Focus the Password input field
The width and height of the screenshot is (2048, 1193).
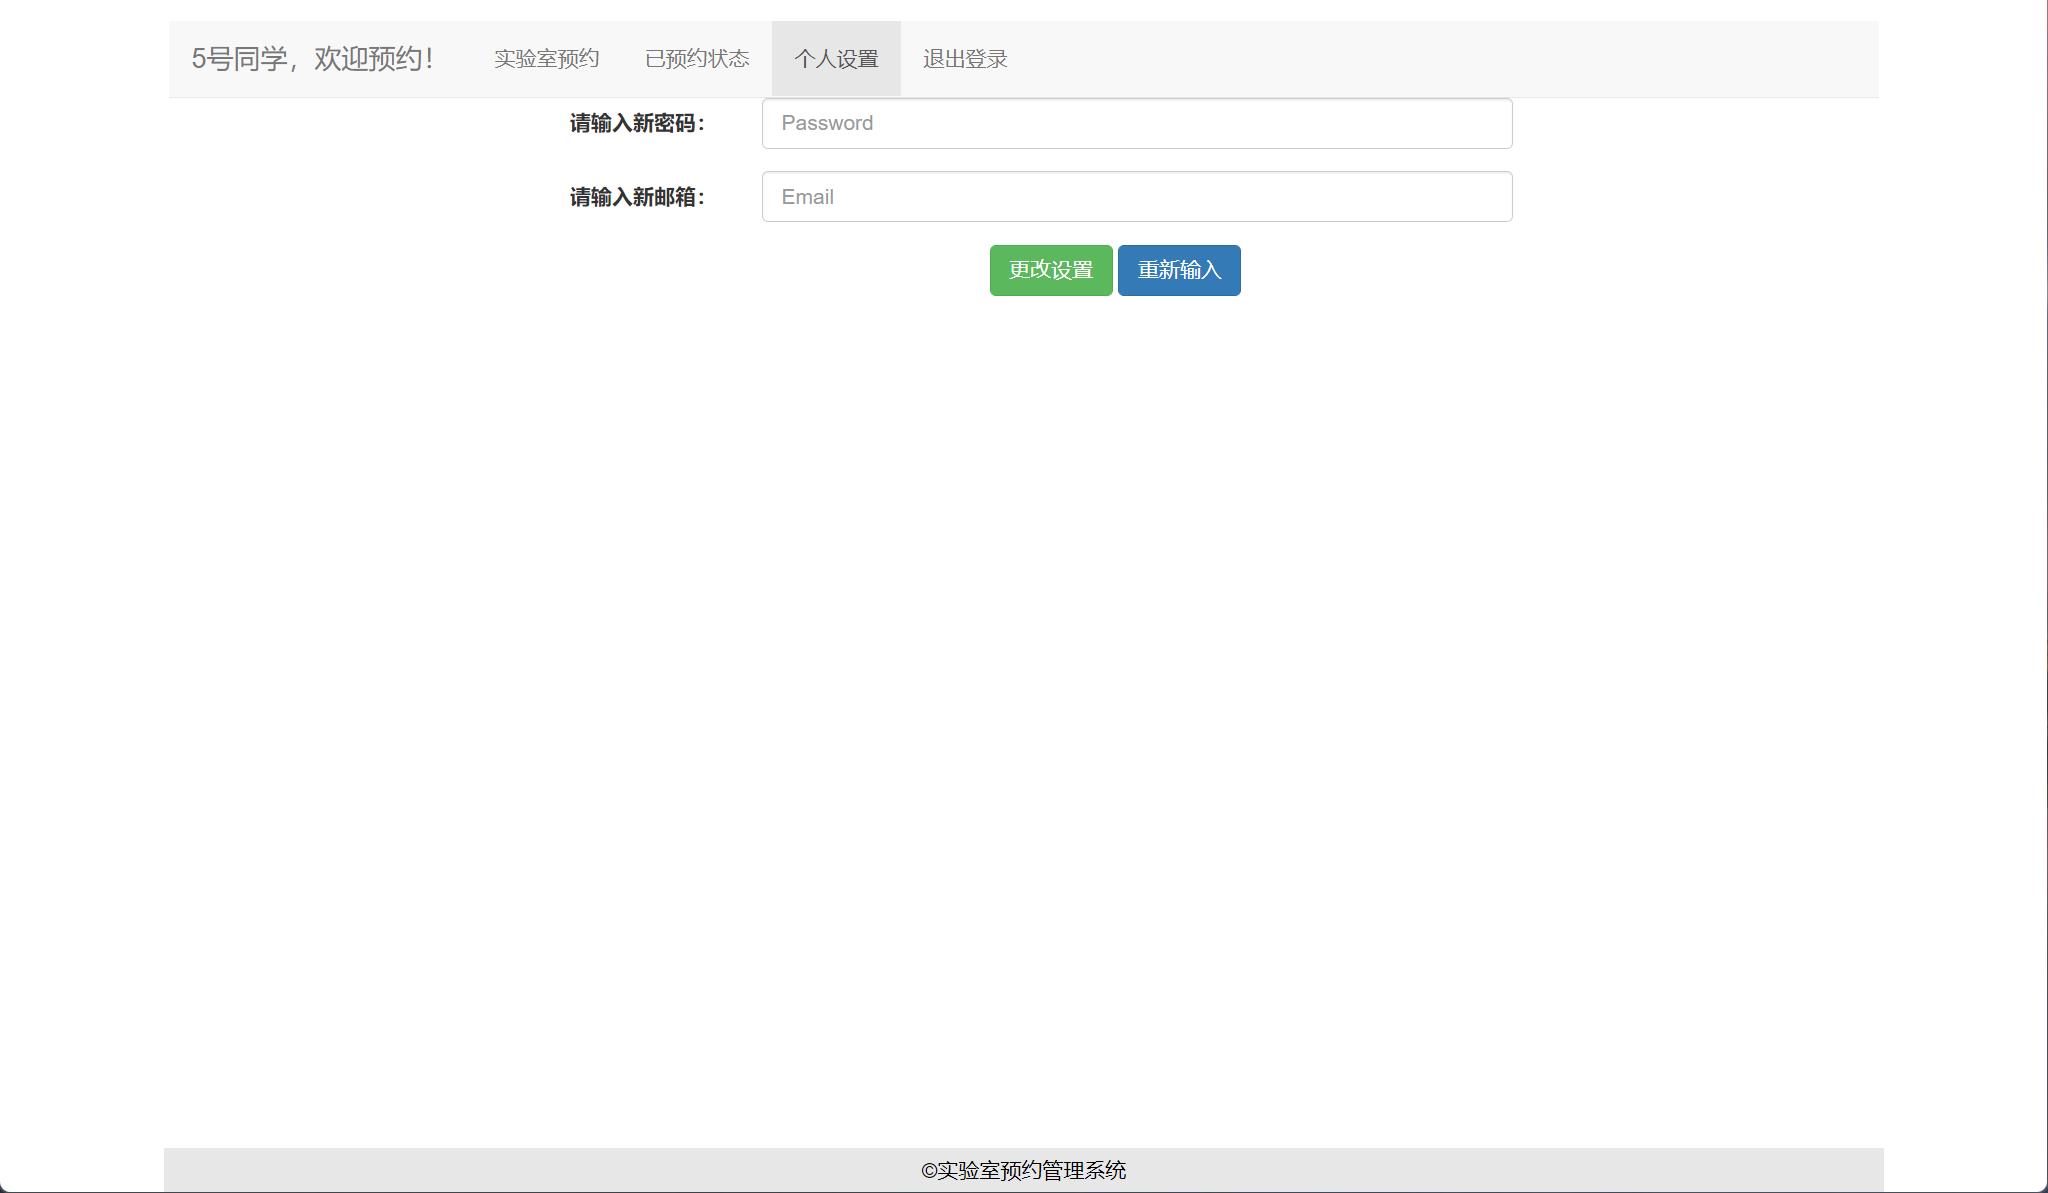point(1137,123)
